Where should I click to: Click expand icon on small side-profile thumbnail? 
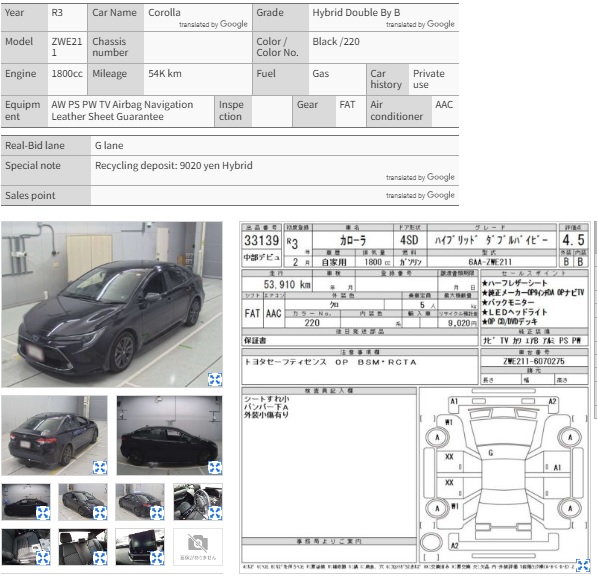click(x=43, y=513)
